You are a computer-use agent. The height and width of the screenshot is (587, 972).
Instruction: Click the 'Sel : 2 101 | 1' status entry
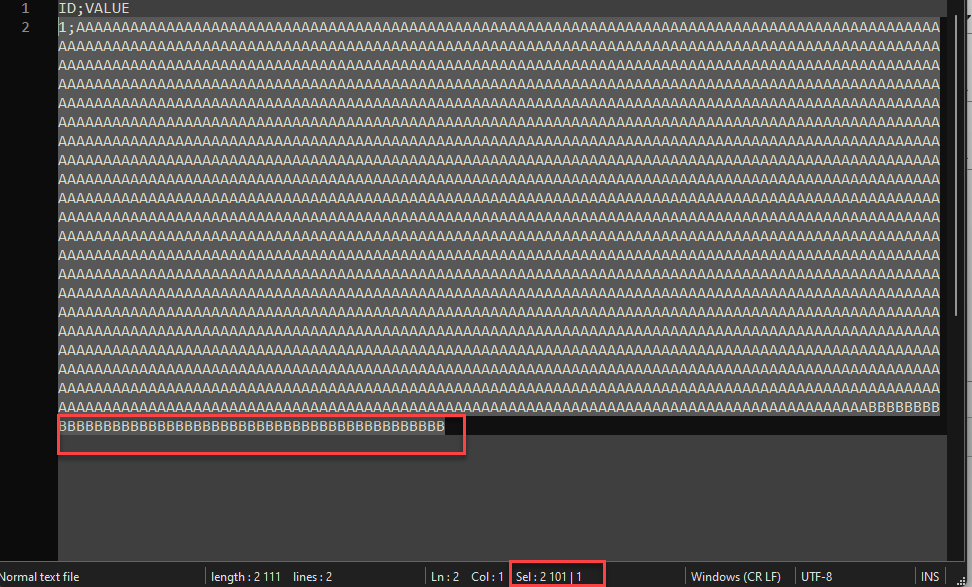pos(549,576)
